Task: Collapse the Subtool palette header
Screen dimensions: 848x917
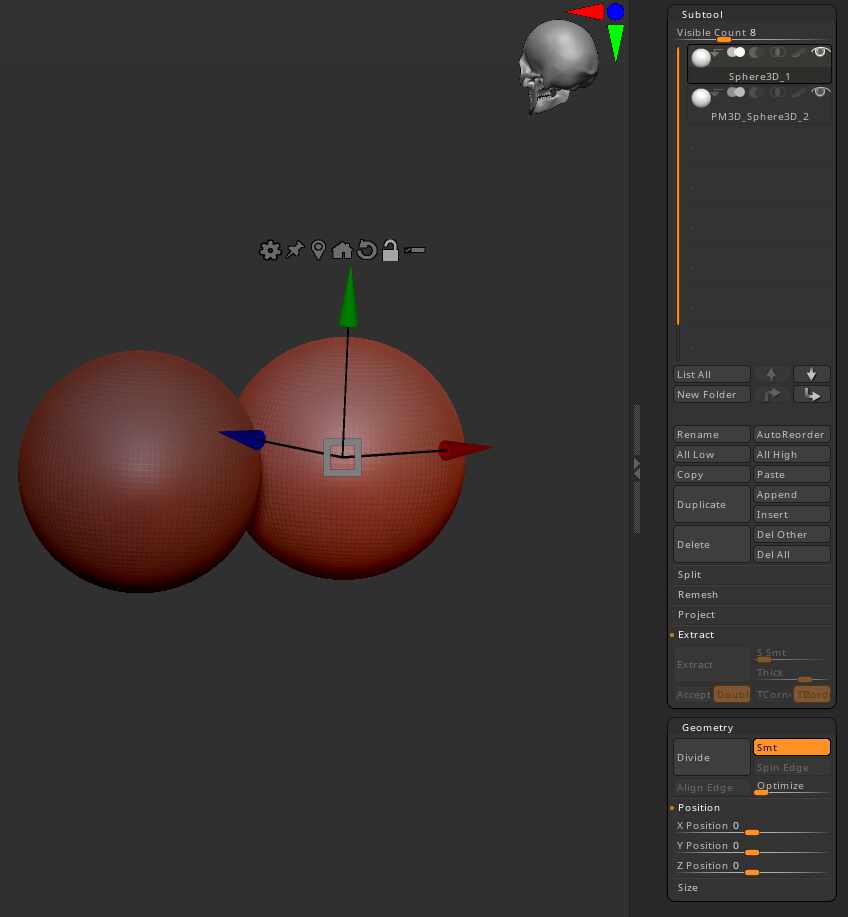Action: 702,15
